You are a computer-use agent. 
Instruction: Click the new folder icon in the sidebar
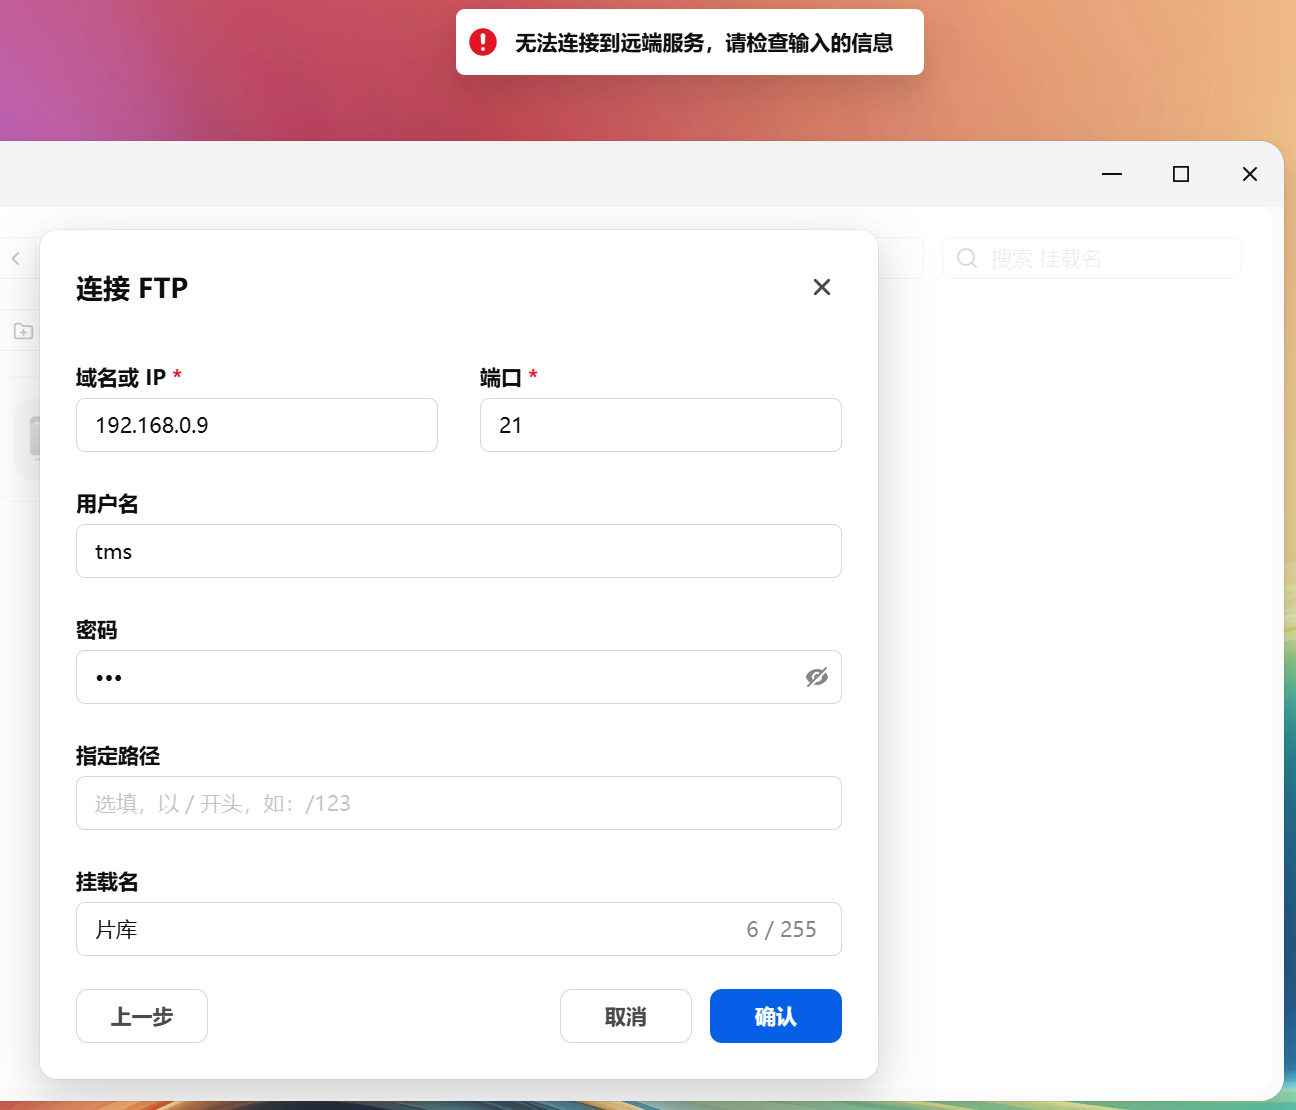click(22, 330)
